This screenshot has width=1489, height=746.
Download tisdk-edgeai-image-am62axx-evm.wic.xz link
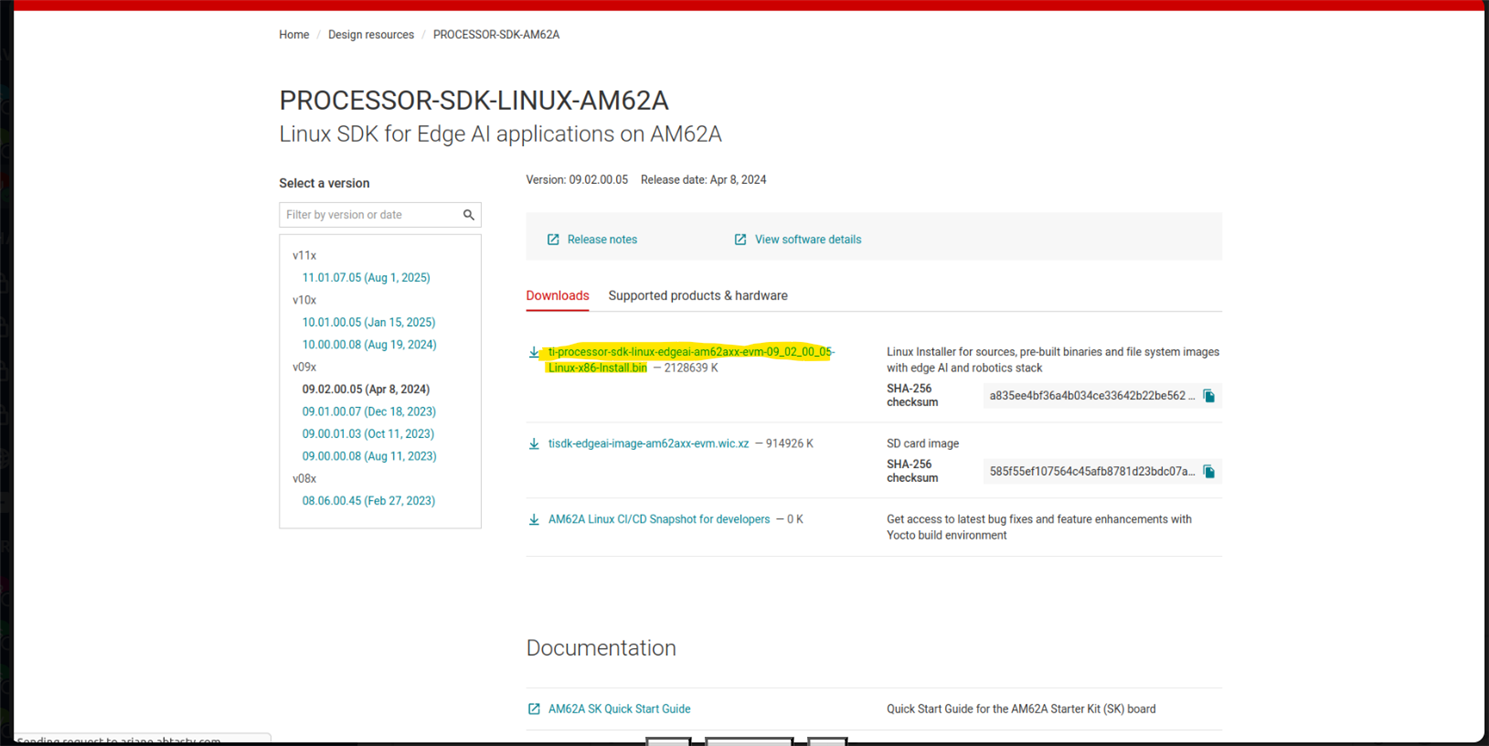[648, 444]
